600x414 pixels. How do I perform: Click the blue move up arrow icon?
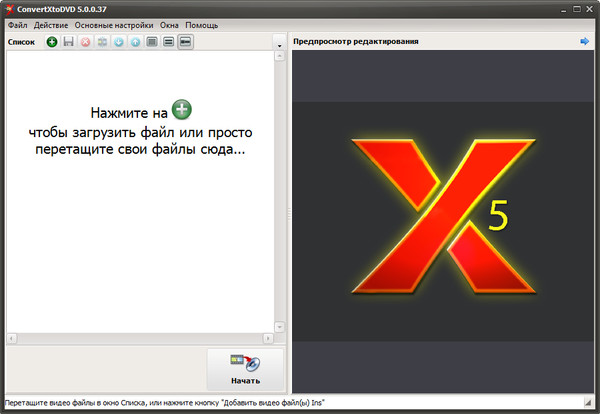135,42
